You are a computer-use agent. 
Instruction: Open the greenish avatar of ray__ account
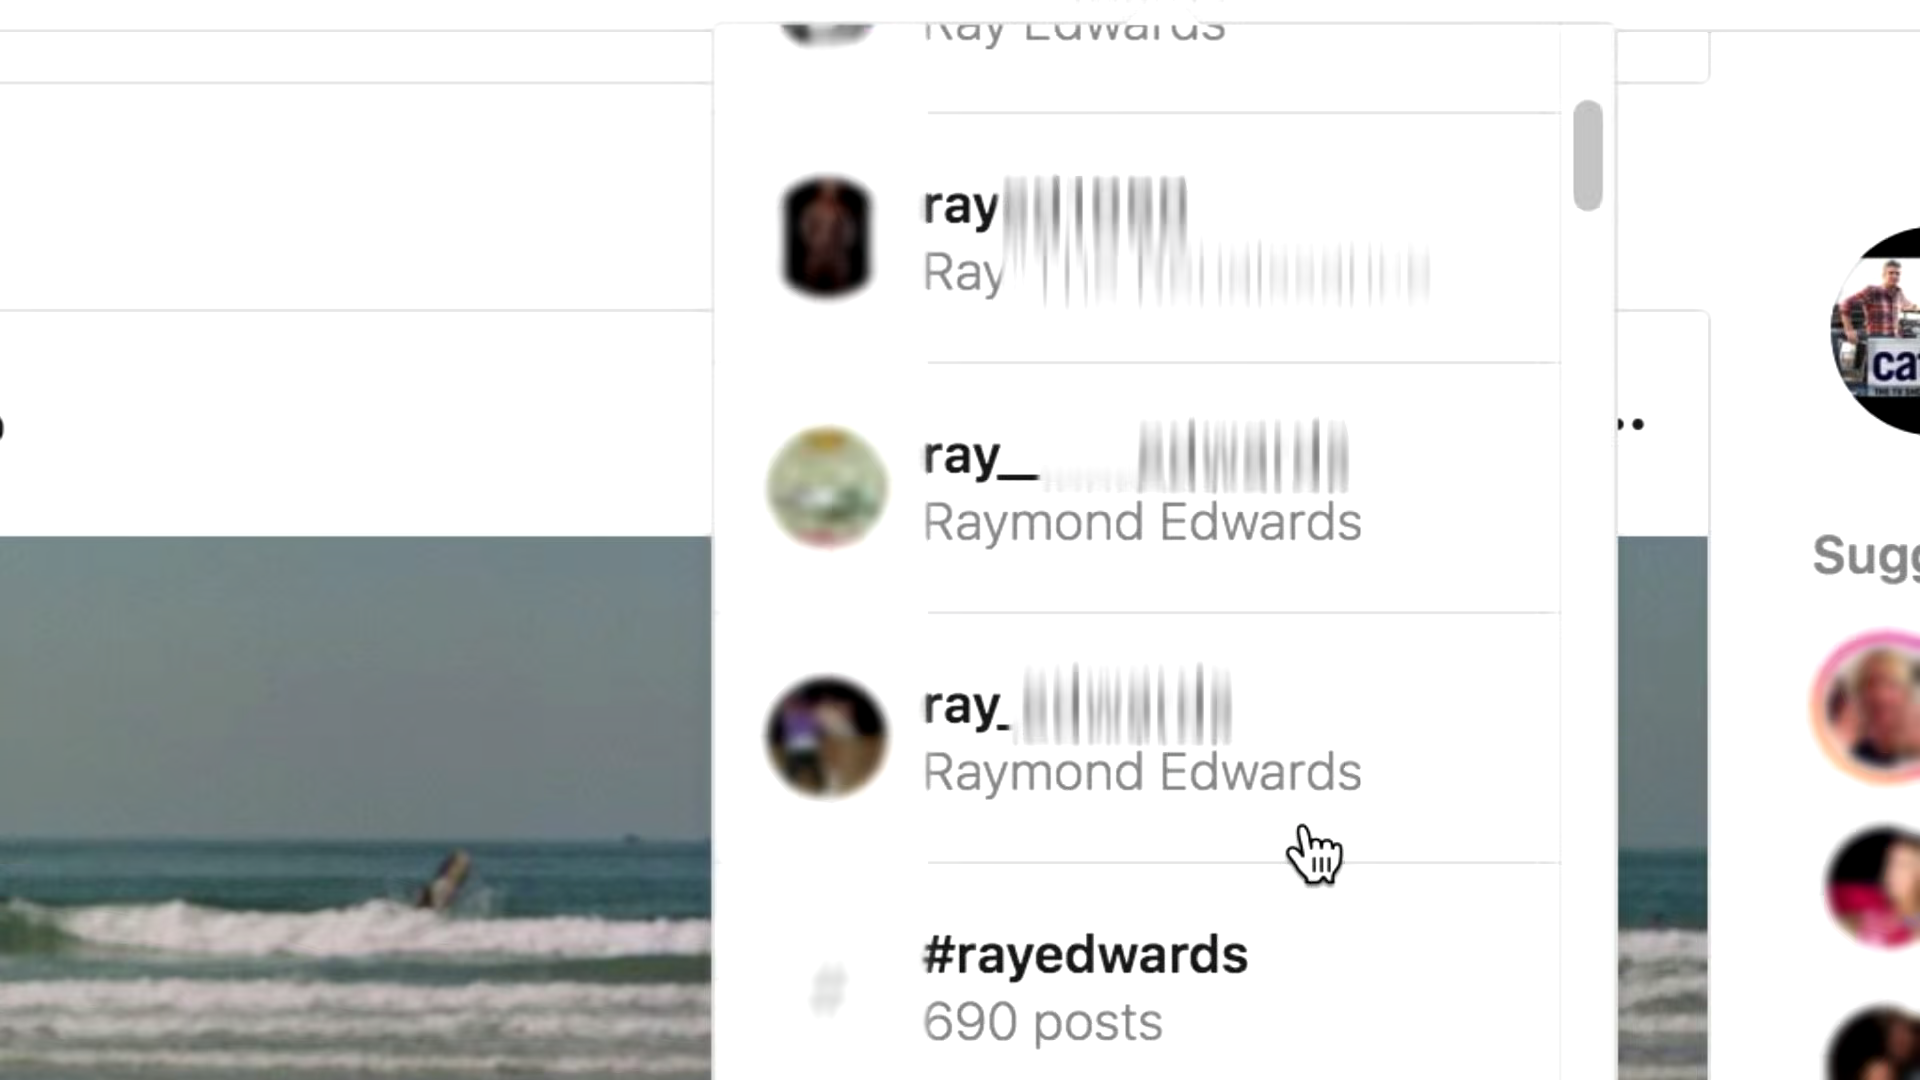(x=827, y=488)
